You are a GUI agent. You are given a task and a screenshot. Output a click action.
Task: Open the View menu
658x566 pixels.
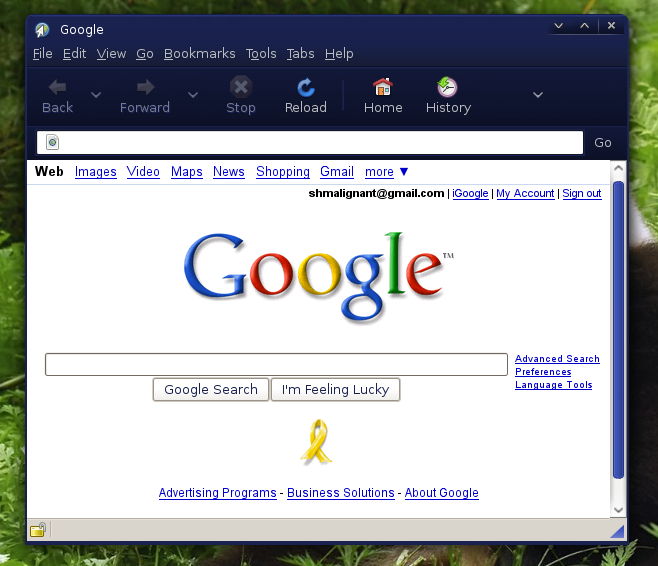[x=111, y=54]
